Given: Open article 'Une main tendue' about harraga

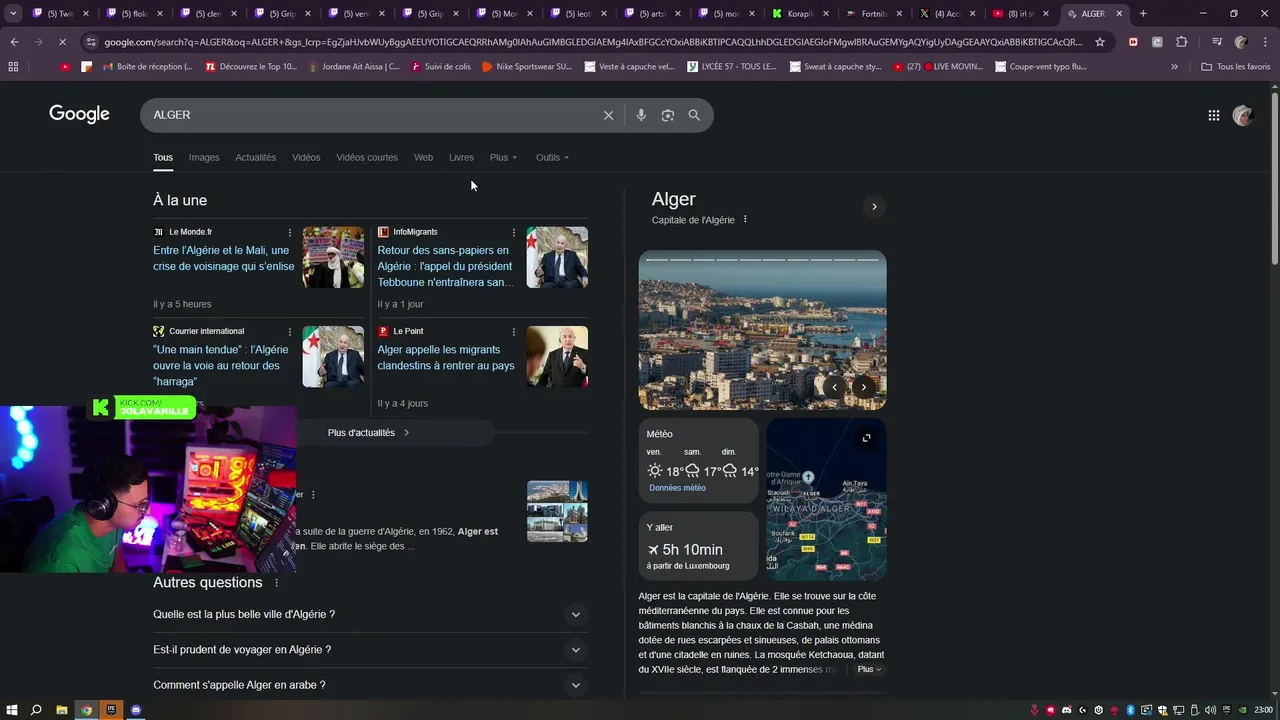Looking at the screenshot, I should coord(221,365).
